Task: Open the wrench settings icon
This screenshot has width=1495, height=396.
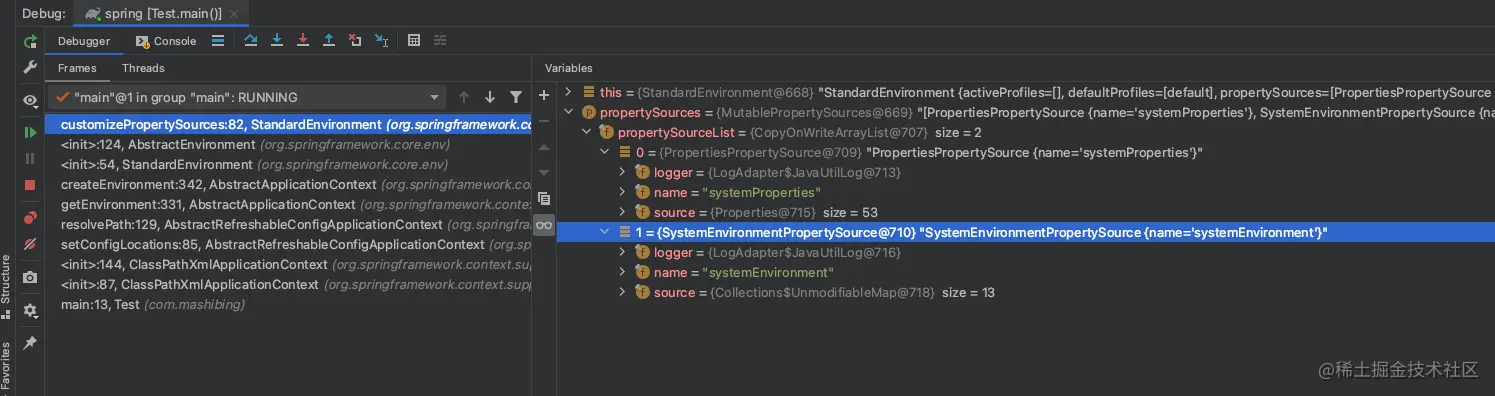Action: [x=30, y=66]
